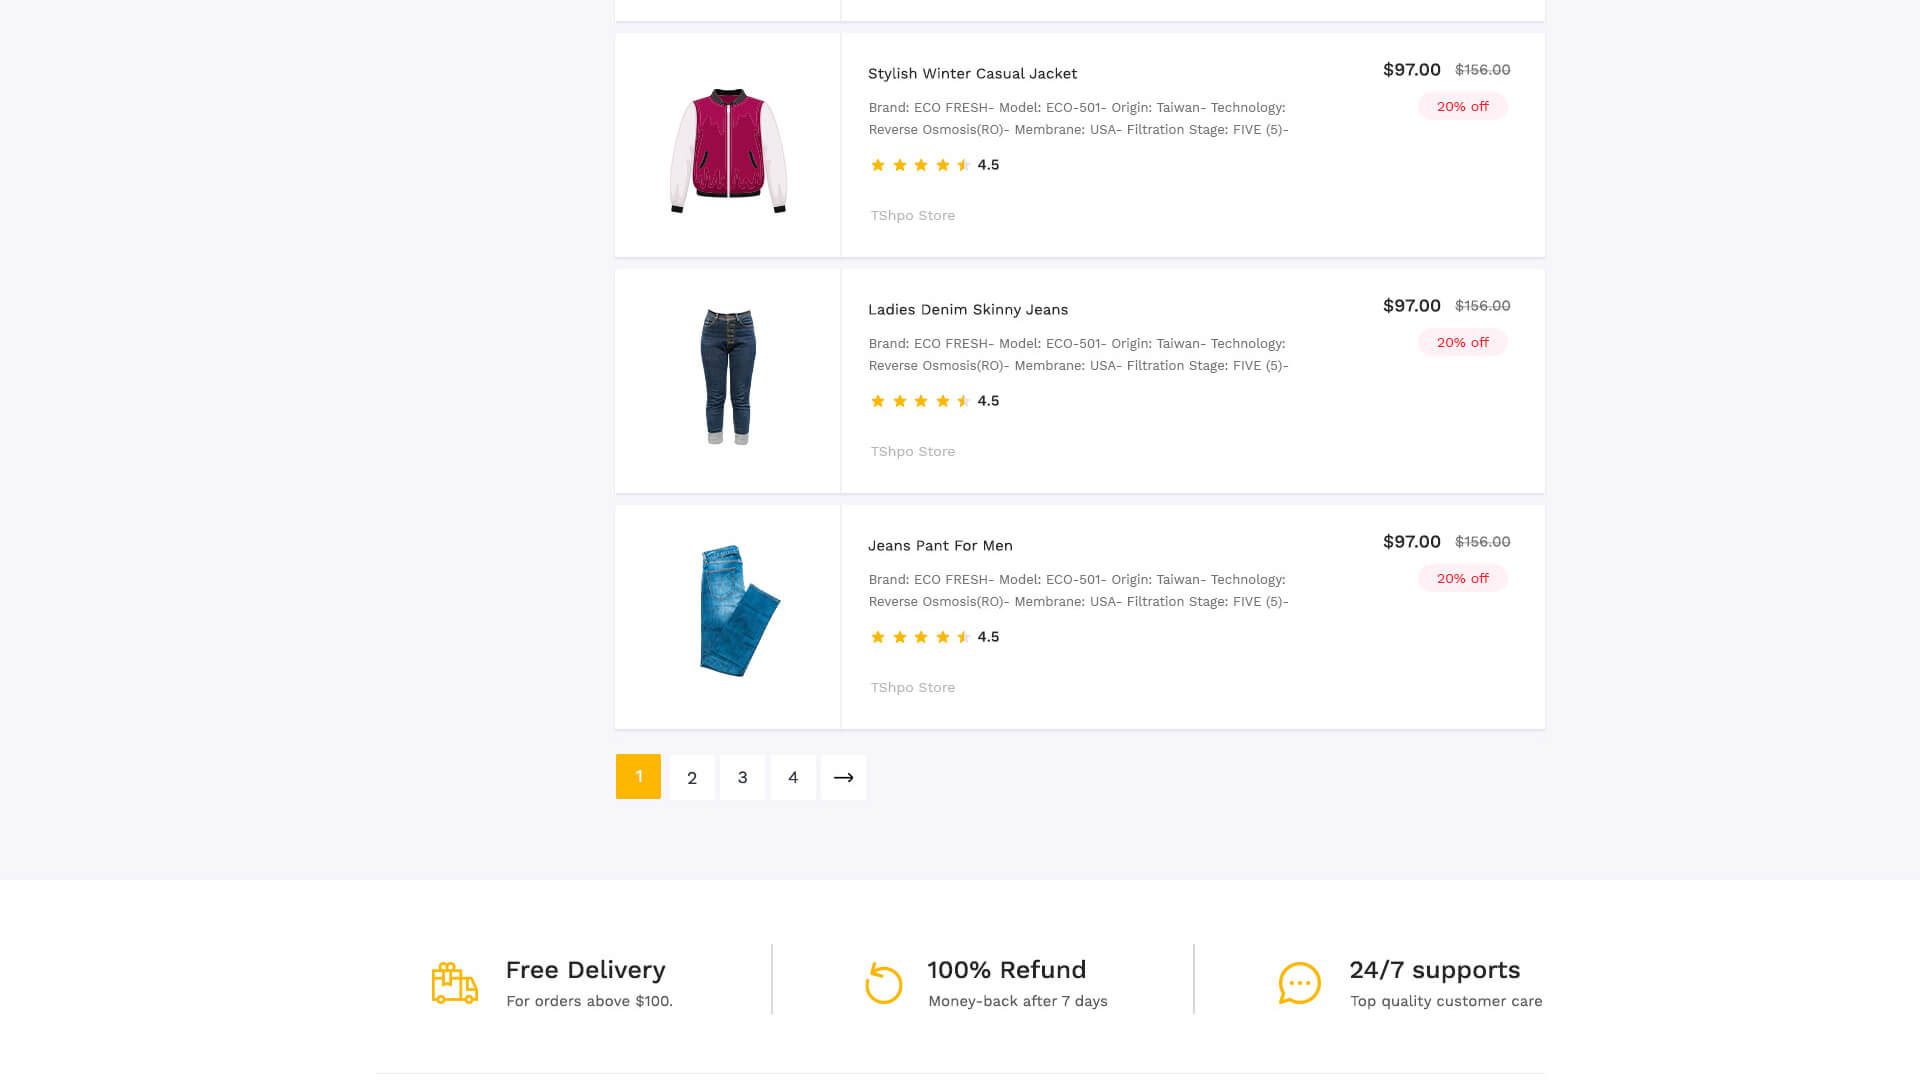The image size is (1920, 1080).
Task: Click 20% off badge on Ladies Denim Jeans
Action: [1462, 342]
